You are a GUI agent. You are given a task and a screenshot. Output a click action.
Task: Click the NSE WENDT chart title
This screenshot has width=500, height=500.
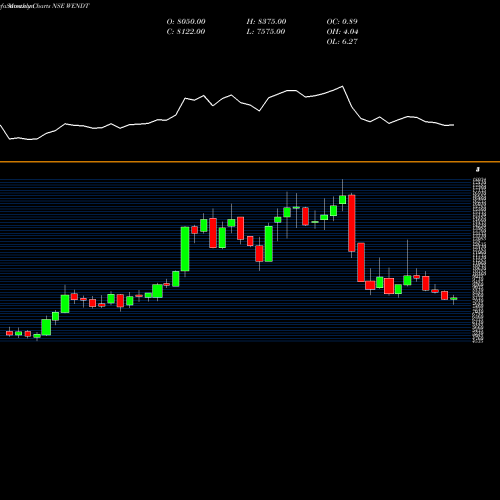pyautogui.click(x=71, y=6)
